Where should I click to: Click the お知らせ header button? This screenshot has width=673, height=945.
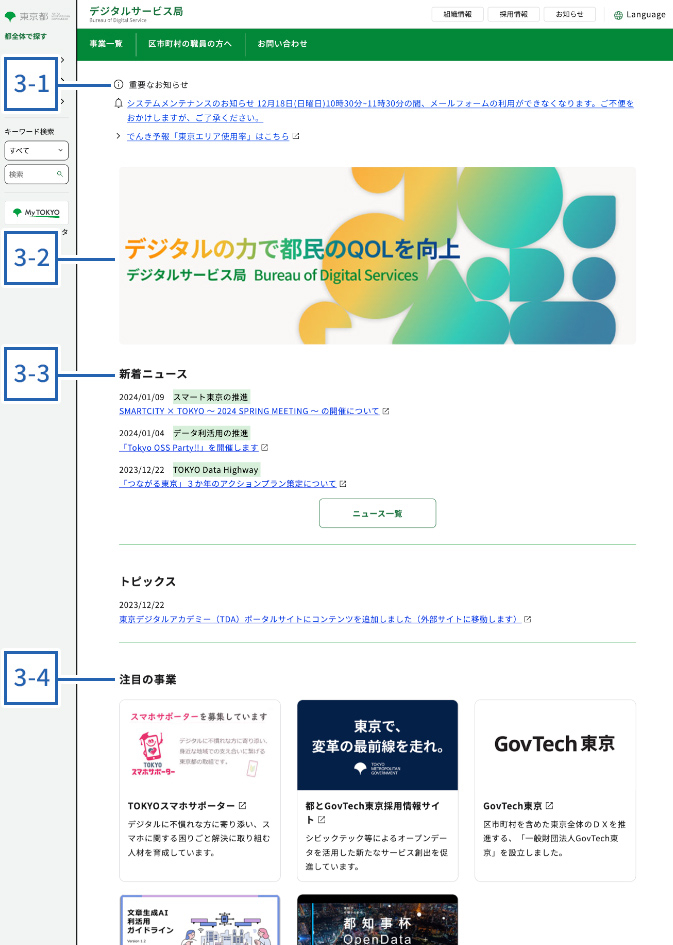569,14
